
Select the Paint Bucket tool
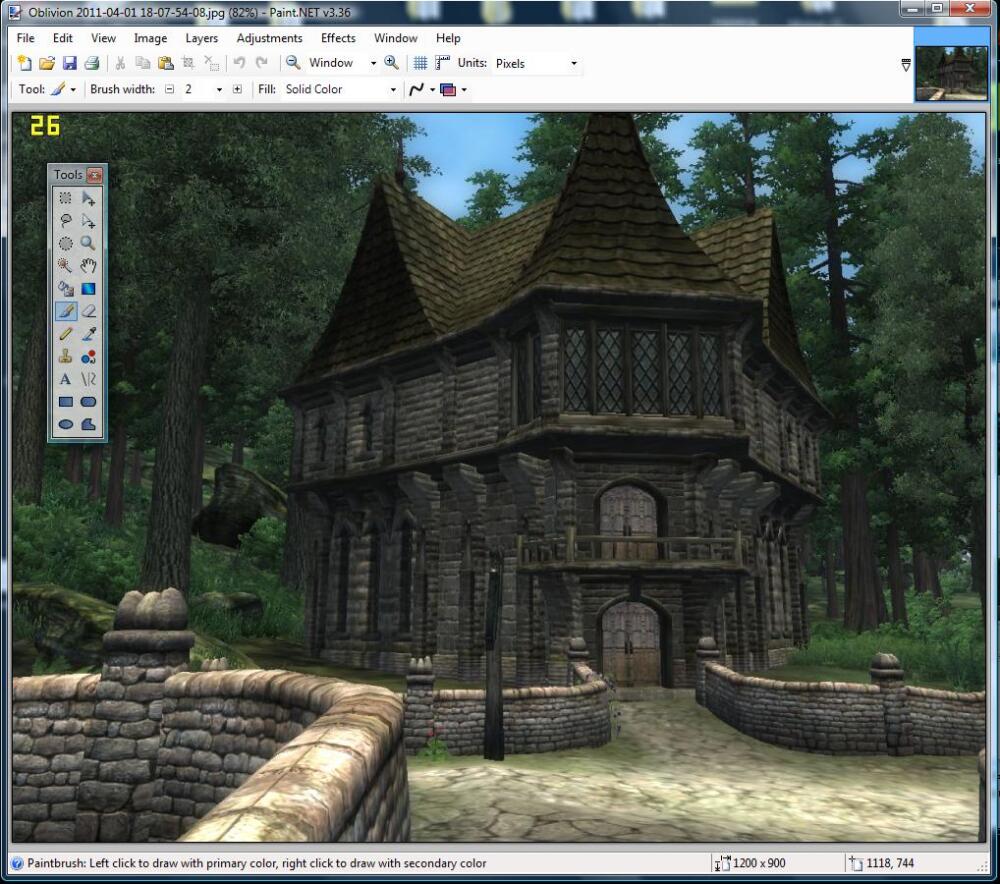[65, 289]
